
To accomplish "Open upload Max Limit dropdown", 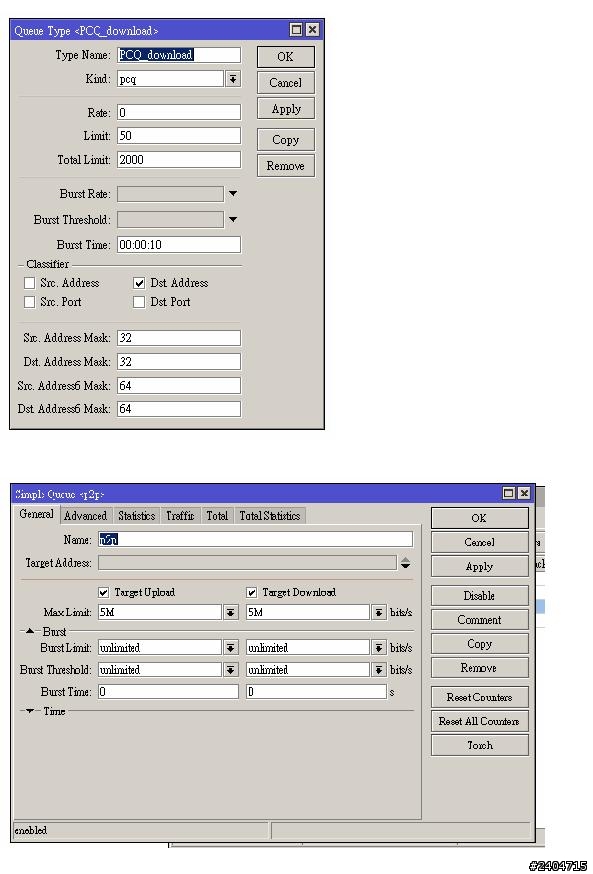I will pyautogui.click(x=231, y=613).
